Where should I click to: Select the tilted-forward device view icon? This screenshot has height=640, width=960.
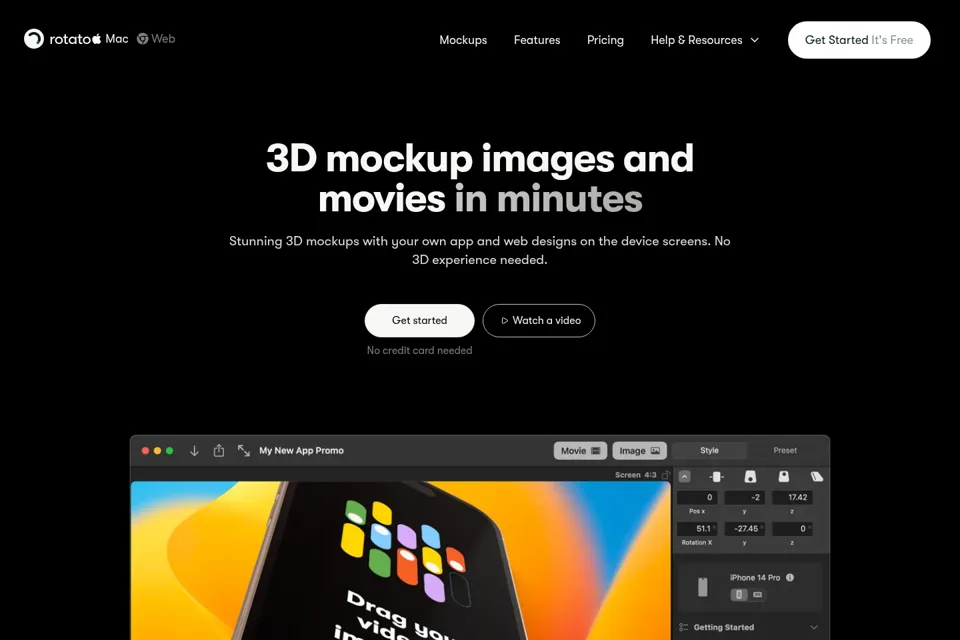coord(784,476)
